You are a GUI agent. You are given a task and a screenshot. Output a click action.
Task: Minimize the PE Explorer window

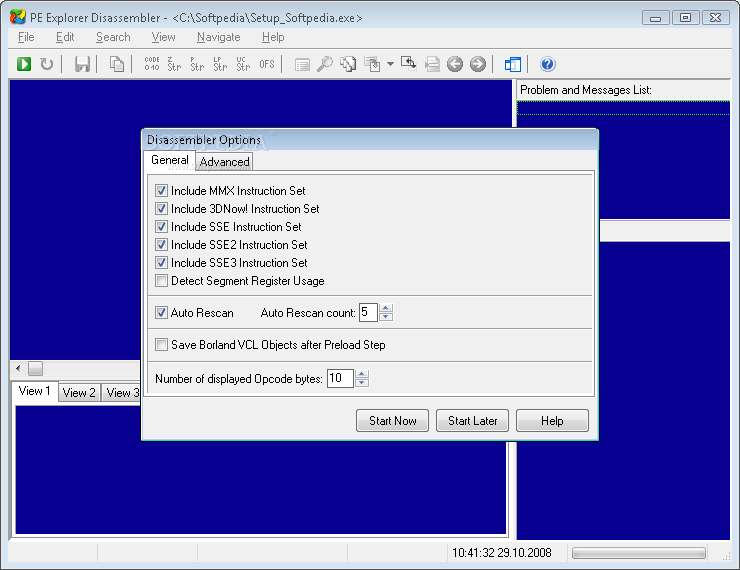pos(656,18)
